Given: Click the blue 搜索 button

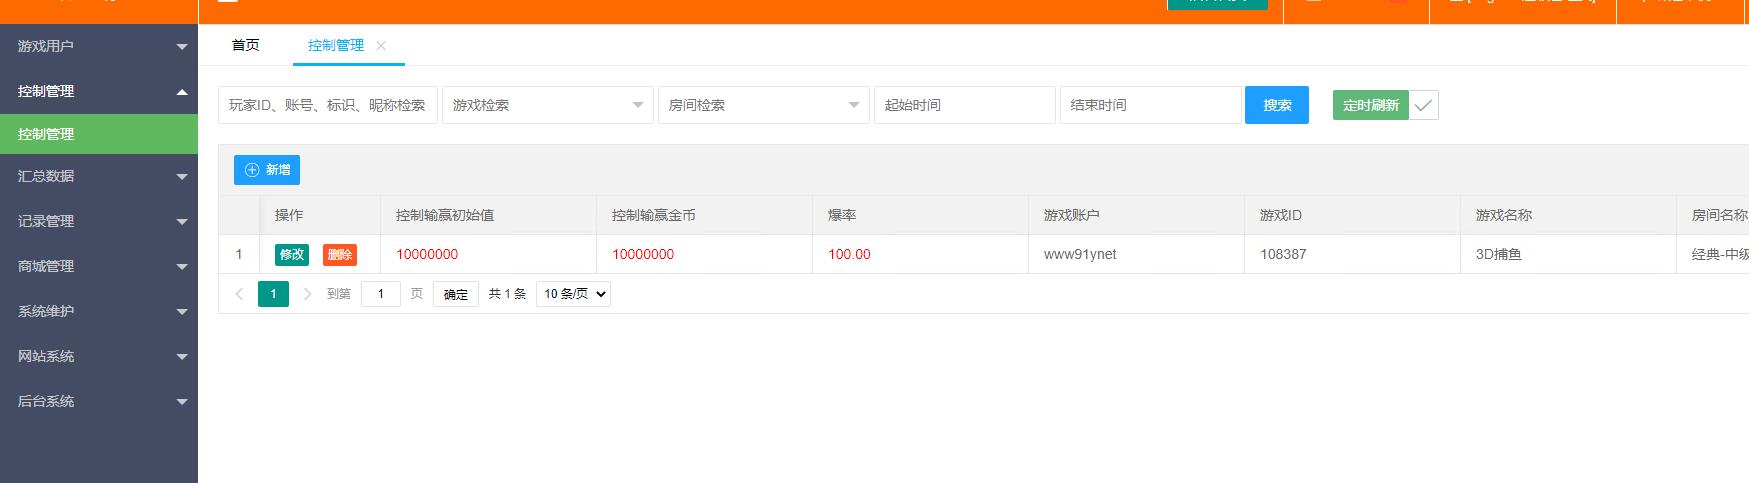Looking at the screenshot, I should [x=1277, y=105].
